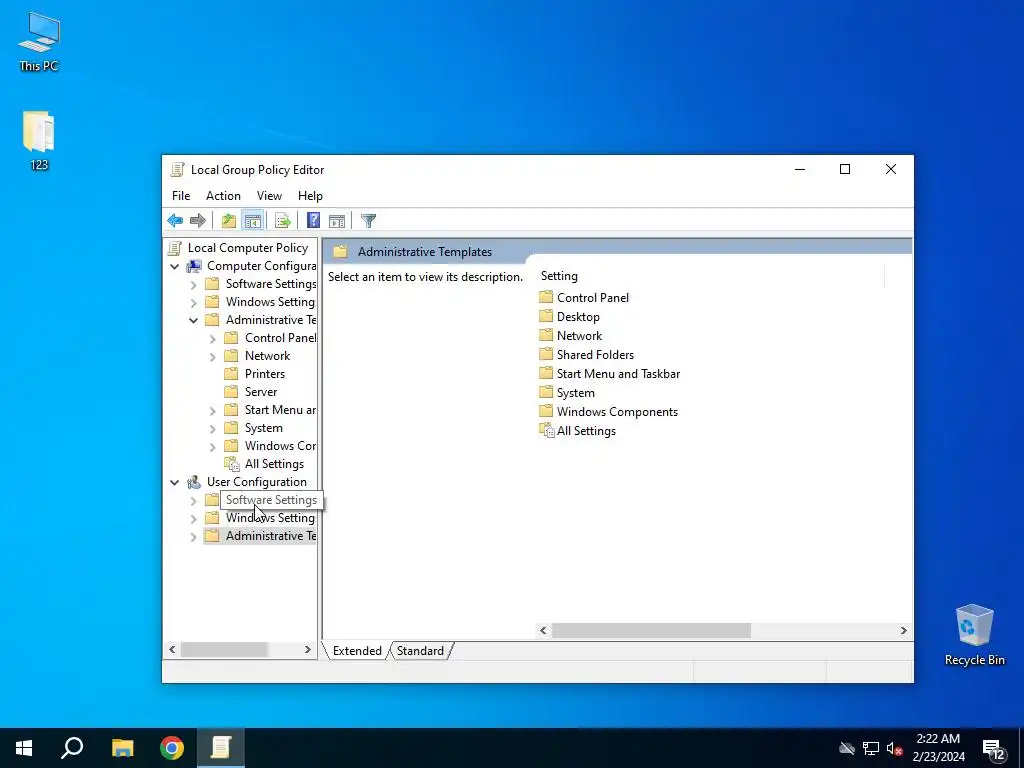Click right arrow of right pane scrollbar

tap(904, 631)
